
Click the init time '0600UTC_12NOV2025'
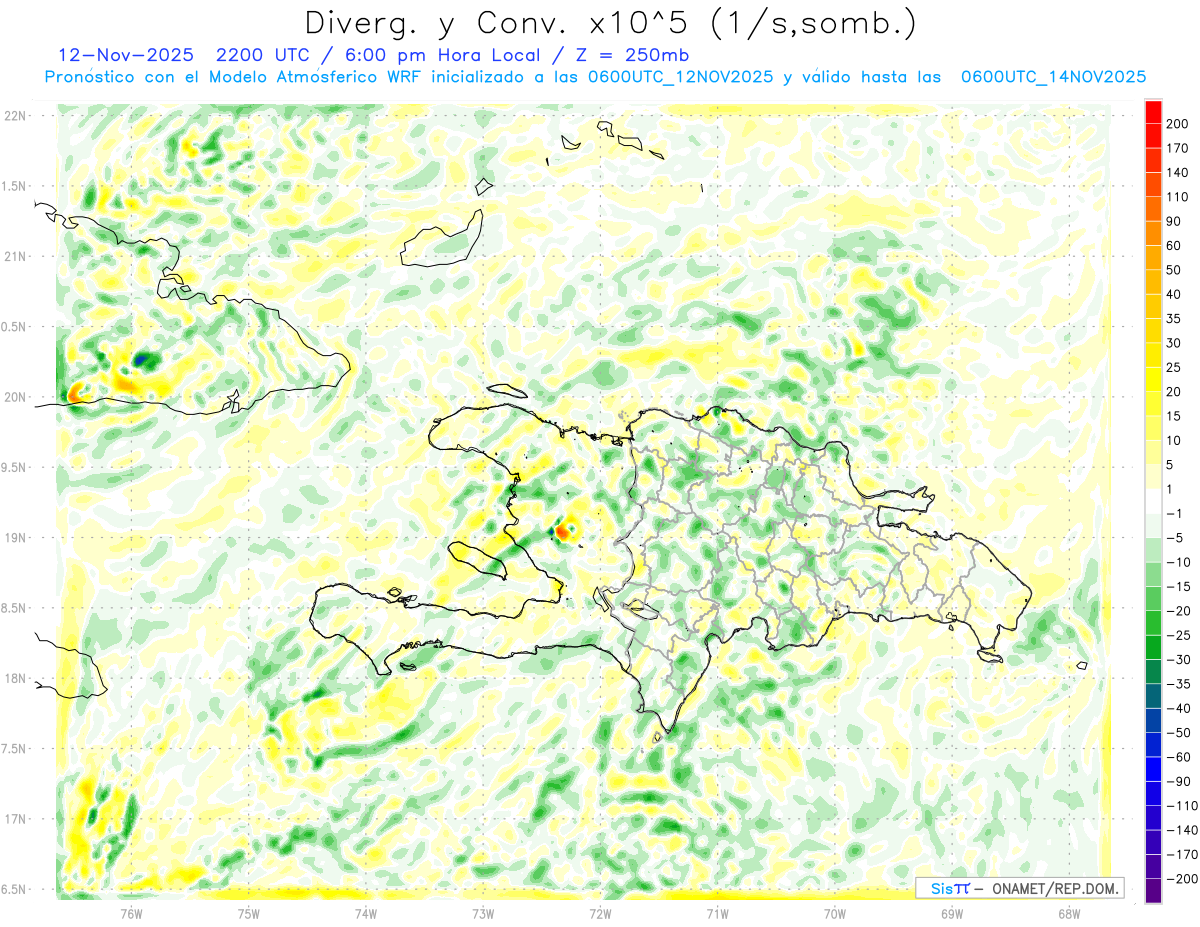[680, 76]
